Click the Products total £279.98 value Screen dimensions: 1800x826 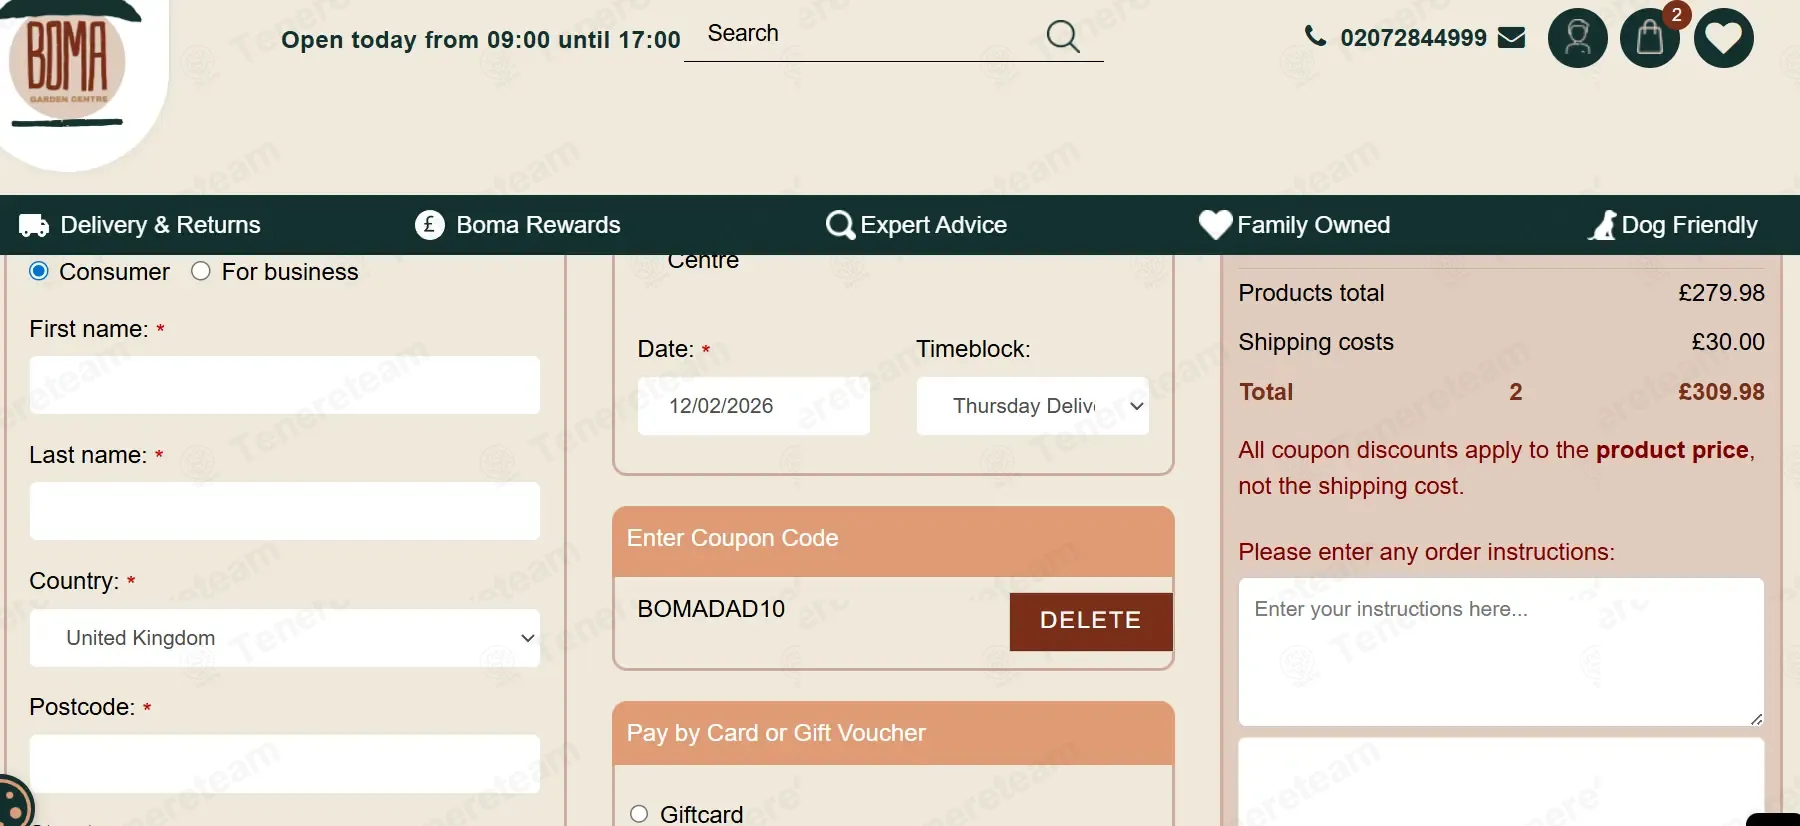1721,293
